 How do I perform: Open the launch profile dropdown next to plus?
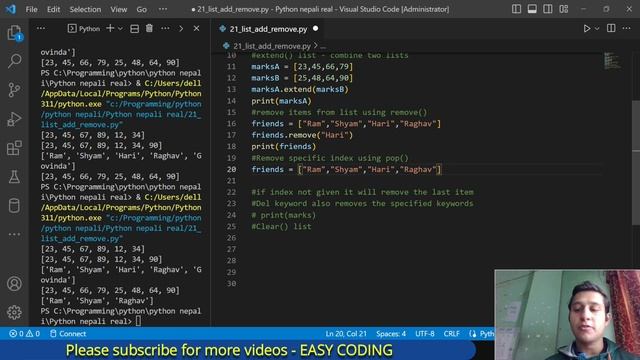120,29
